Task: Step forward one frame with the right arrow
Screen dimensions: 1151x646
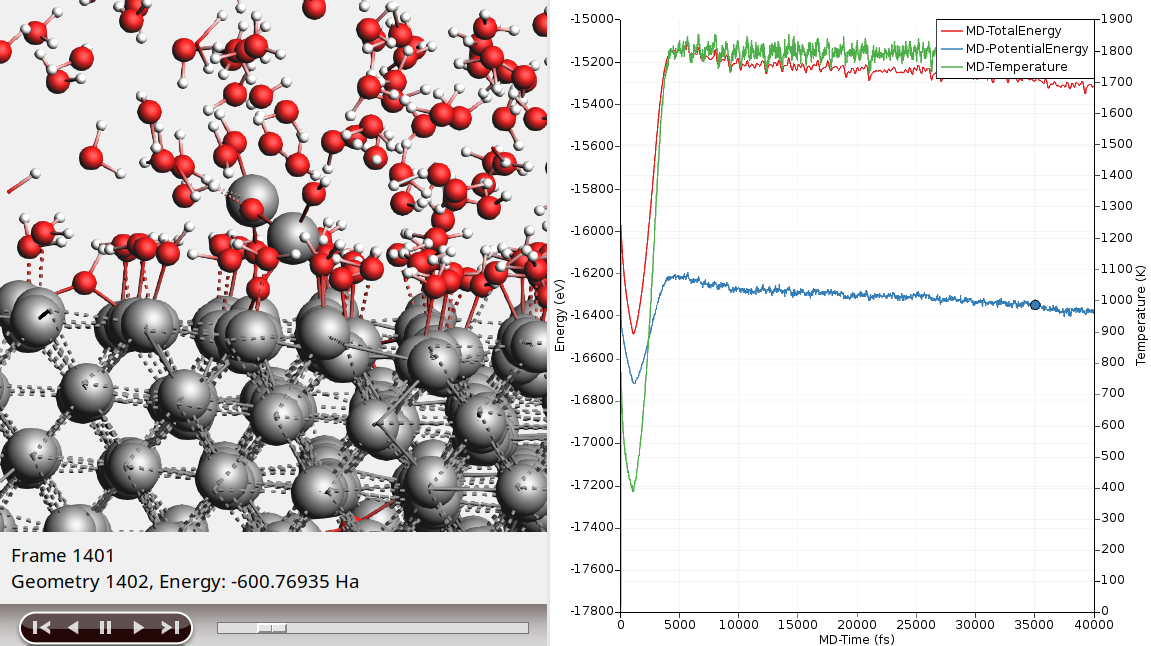Action: [138, 628]
